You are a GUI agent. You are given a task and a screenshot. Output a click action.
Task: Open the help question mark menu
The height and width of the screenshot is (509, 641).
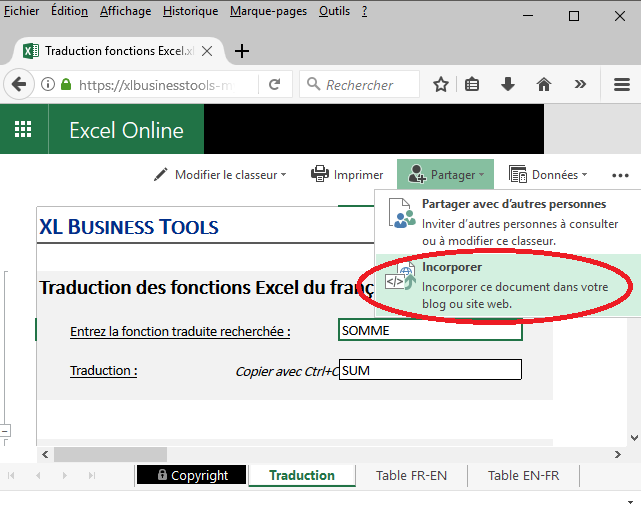click(364, 11)
